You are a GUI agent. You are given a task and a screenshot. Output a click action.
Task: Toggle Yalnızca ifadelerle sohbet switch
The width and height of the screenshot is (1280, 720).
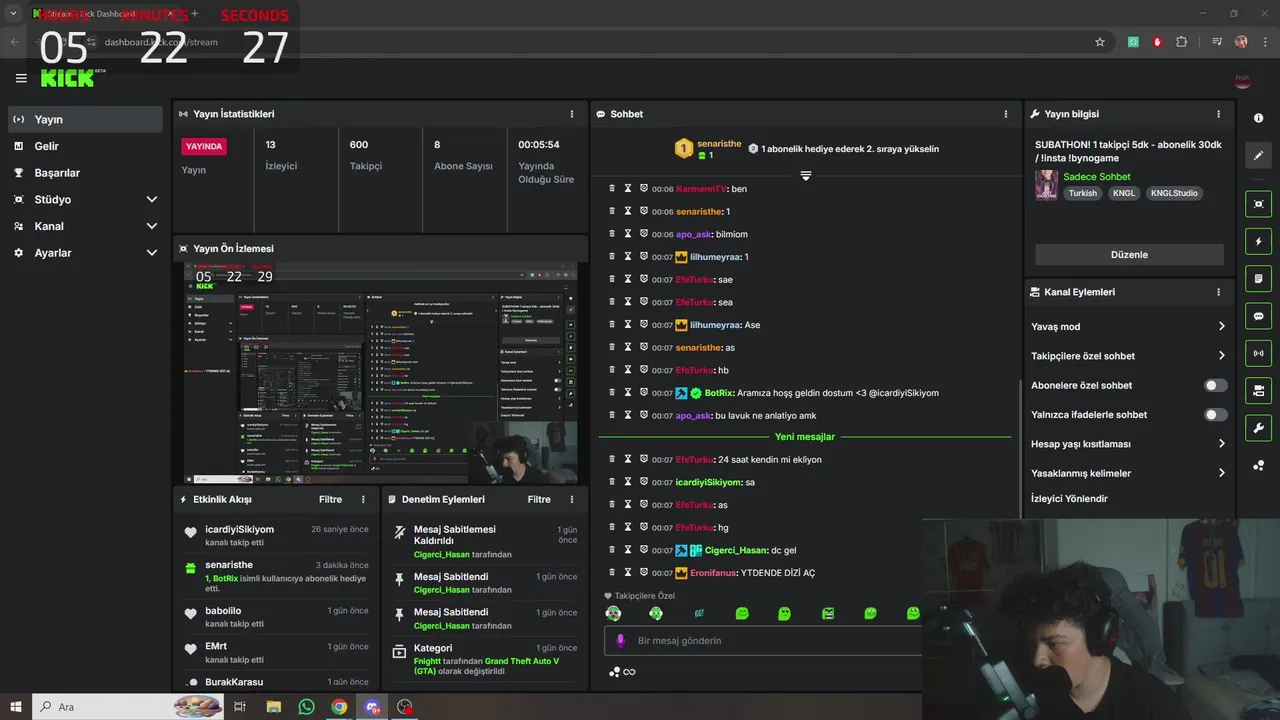coord(1215,414)
